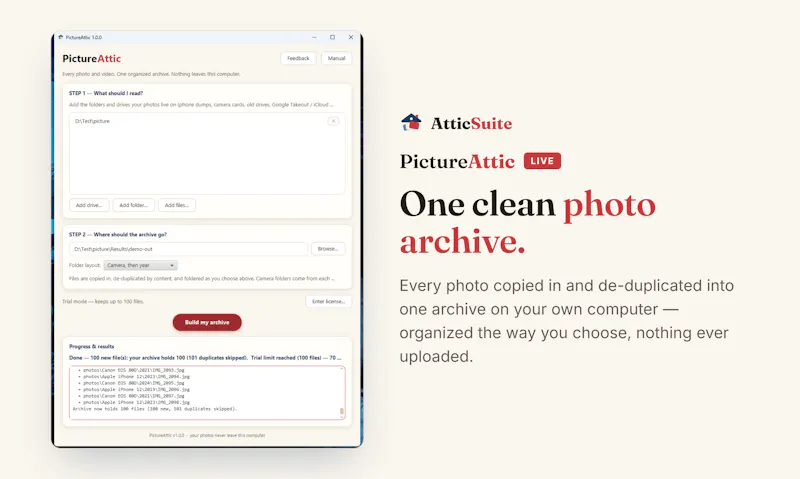Click the Add drive... button
The width and height of the screenshot is (800, 479).
89,205
